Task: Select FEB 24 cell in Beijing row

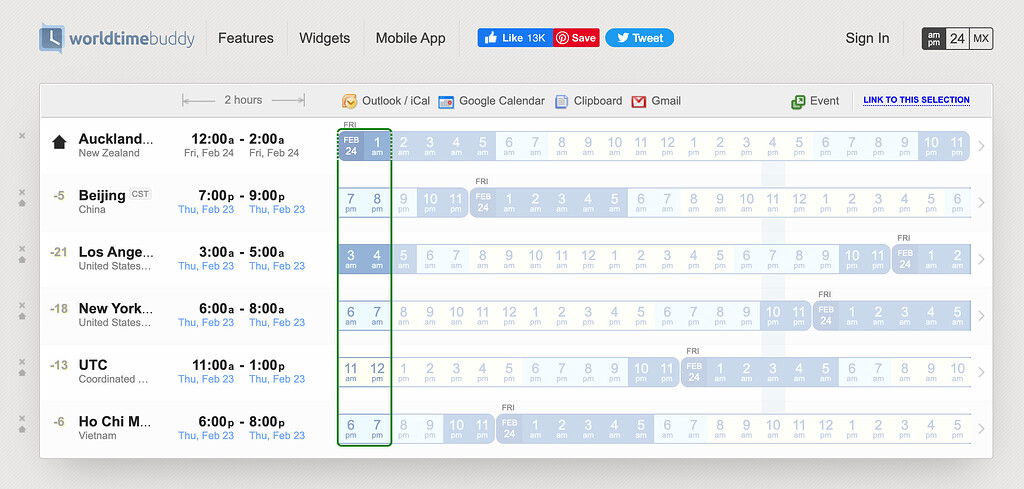Action: (x=483, y=202)
